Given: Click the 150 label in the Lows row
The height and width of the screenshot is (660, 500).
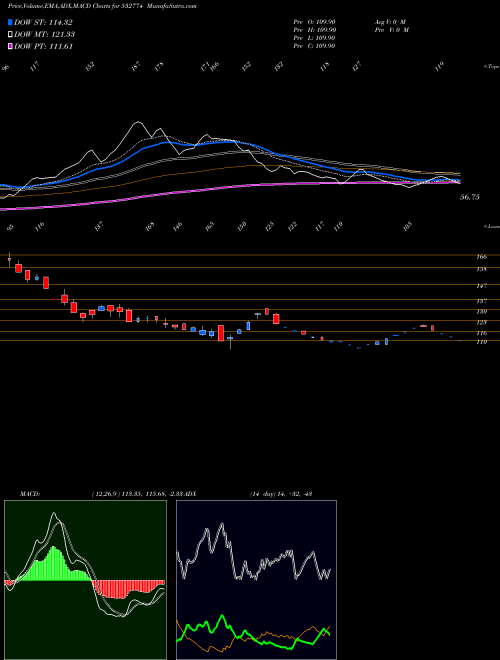Looking at the screenshot, I should 242,226.
